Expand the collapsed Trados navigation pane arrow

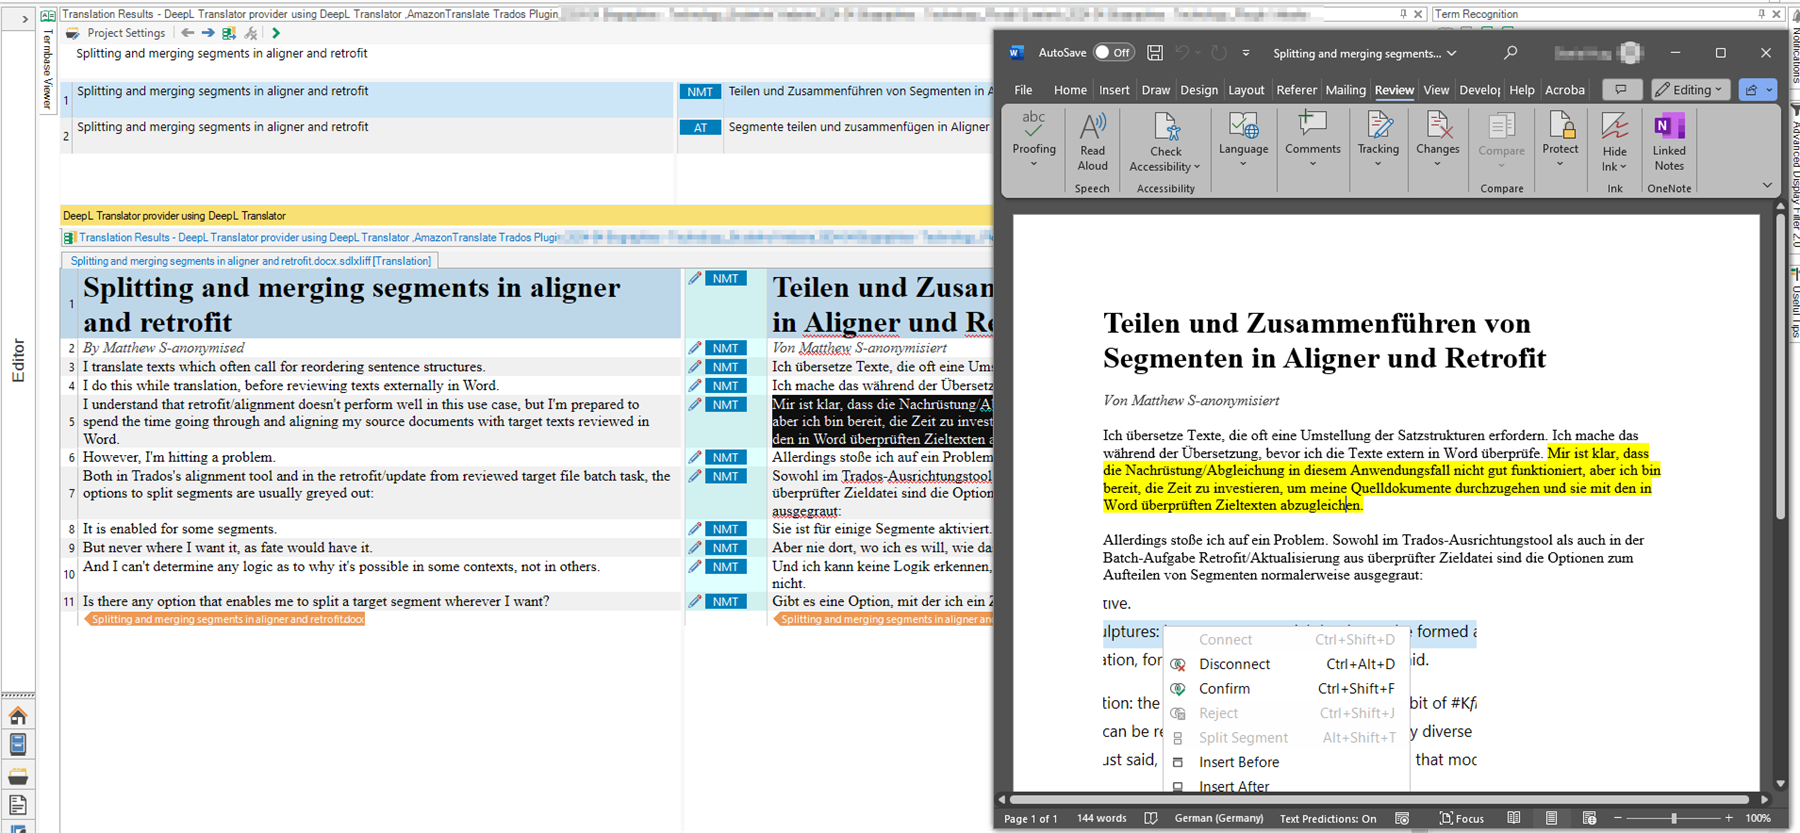coord(25,19)
